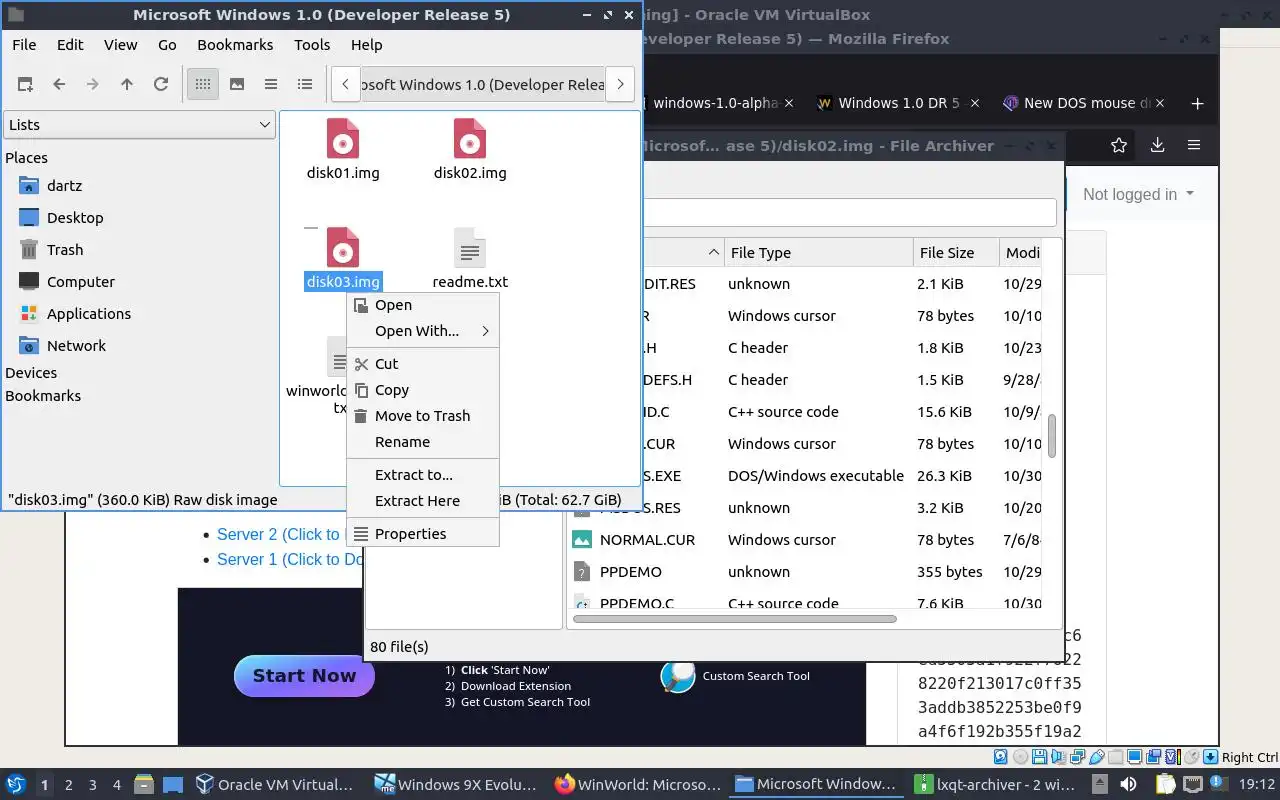
Task: Open the File menu
Action: click(24, 45)
